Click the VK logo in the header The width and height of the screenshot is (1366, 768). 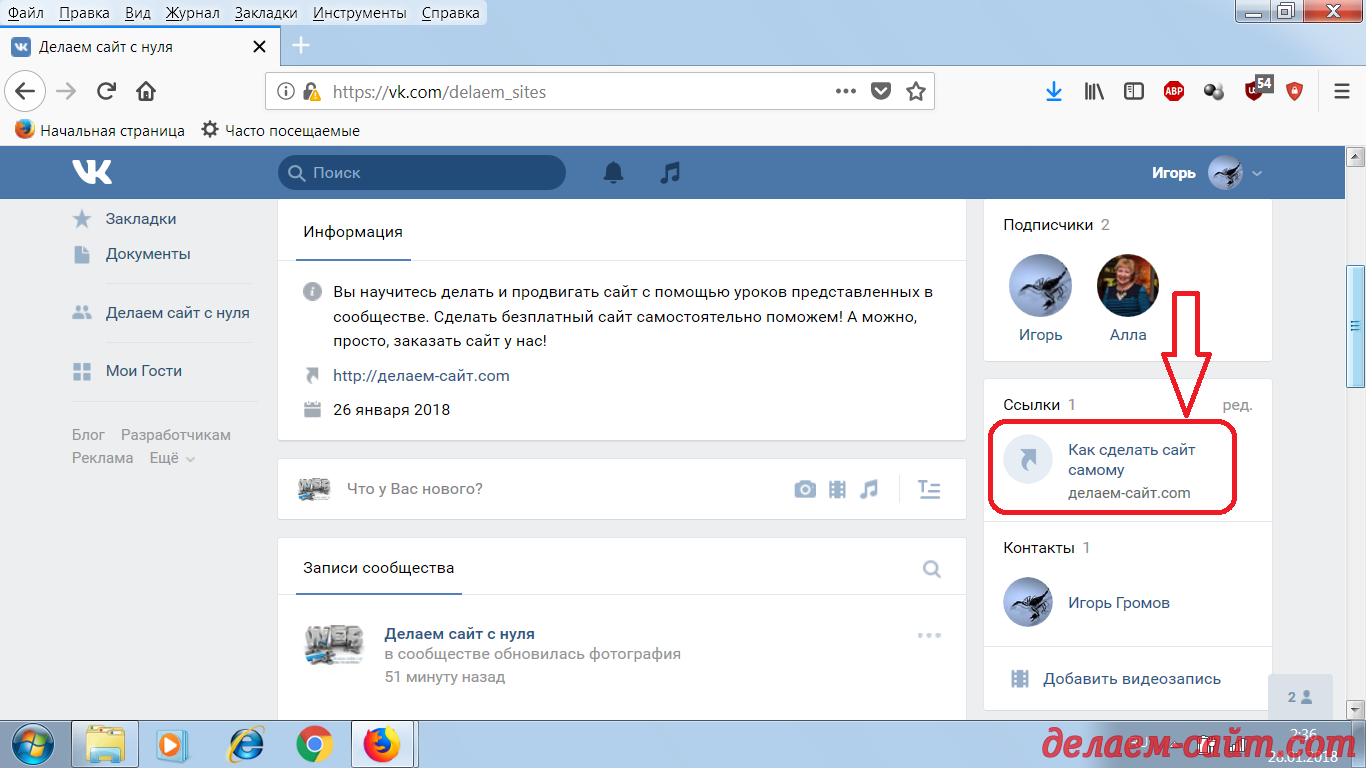[x=92, y=172]
